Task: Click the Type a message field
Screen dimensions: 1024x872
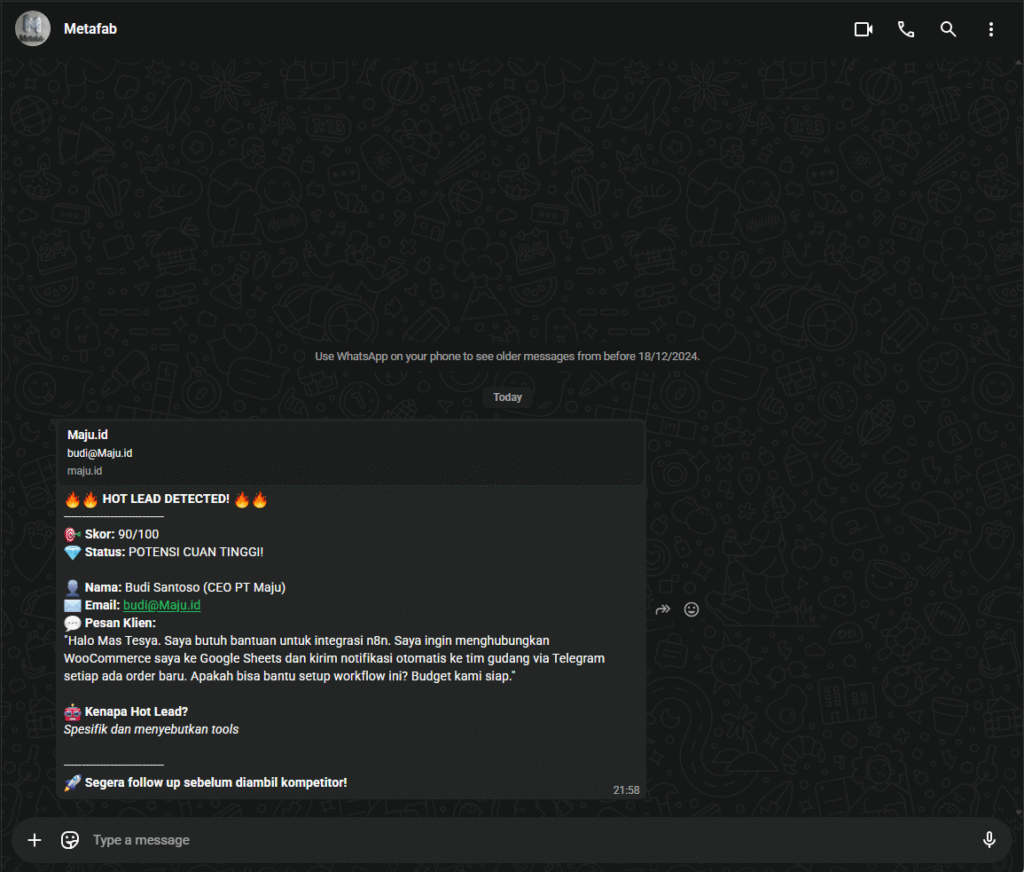Action: tap(500, 840)
